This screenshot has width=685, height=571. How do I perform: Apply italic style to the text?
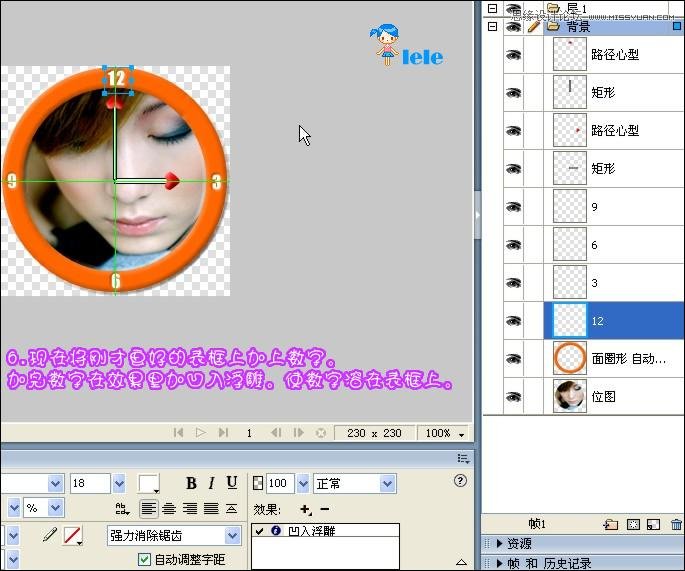pos(212,484)
